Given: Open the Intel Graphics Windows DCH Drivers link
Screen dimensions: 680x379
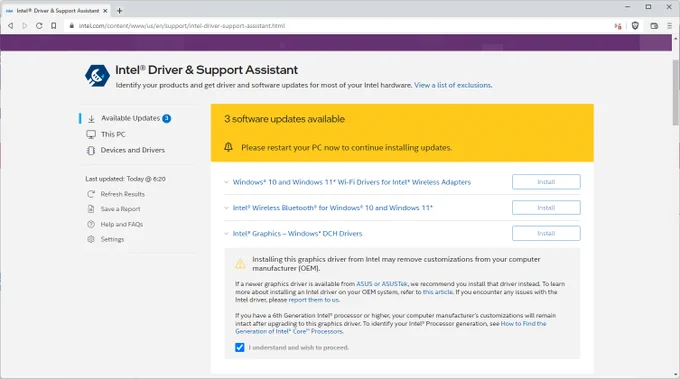Looking at the screenshot, I should (298, 234).
